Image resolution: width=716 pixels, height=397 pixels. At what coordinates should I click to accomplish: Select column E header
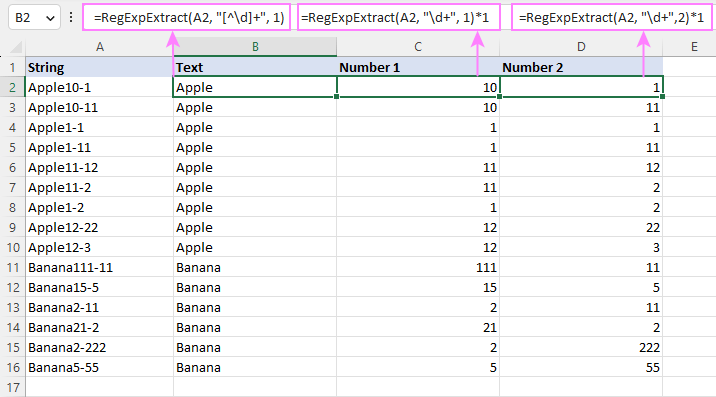(694, 47)
